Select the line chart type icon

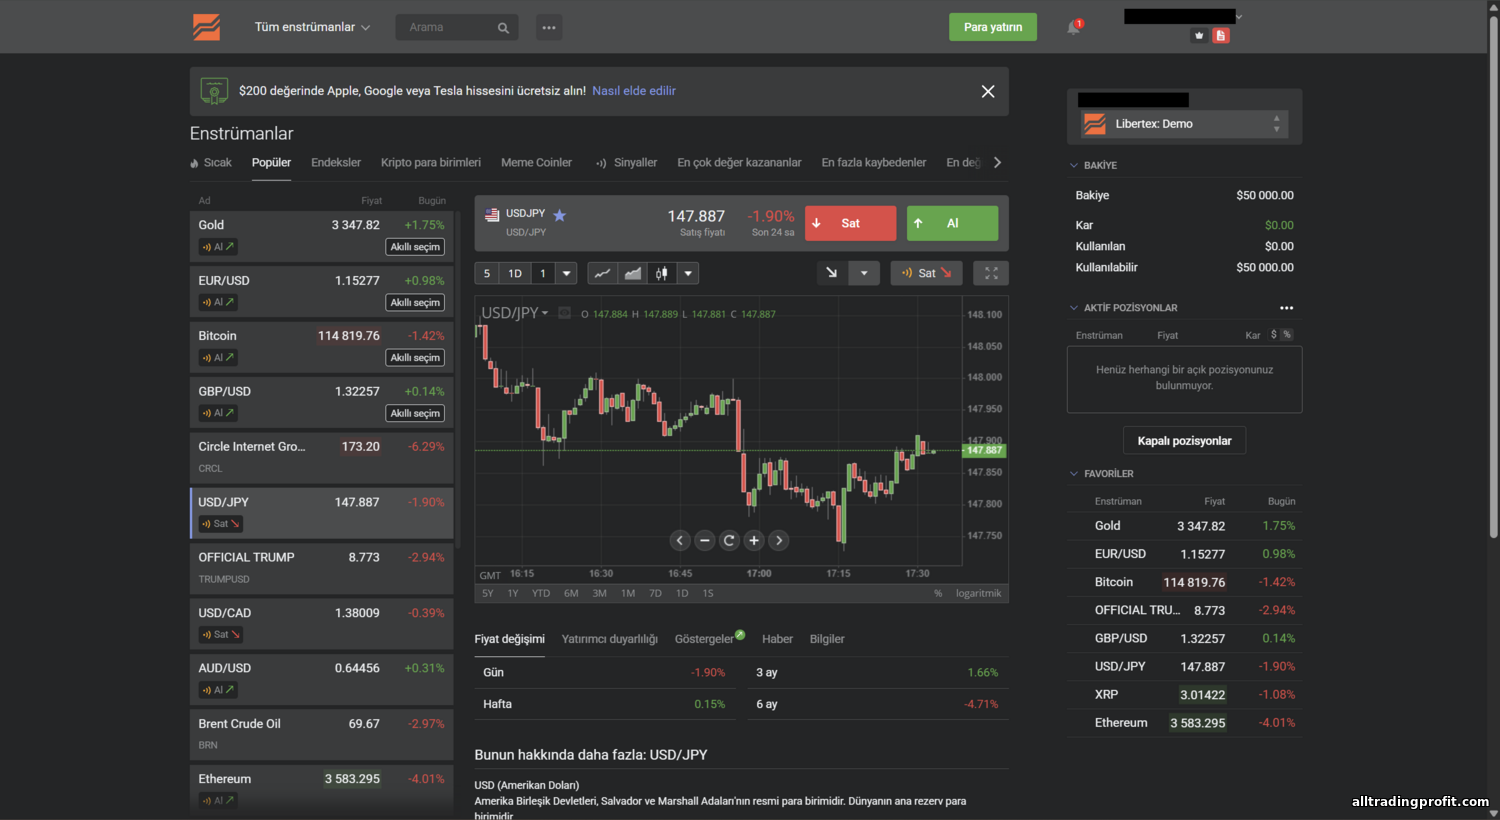tap(603, 273)
